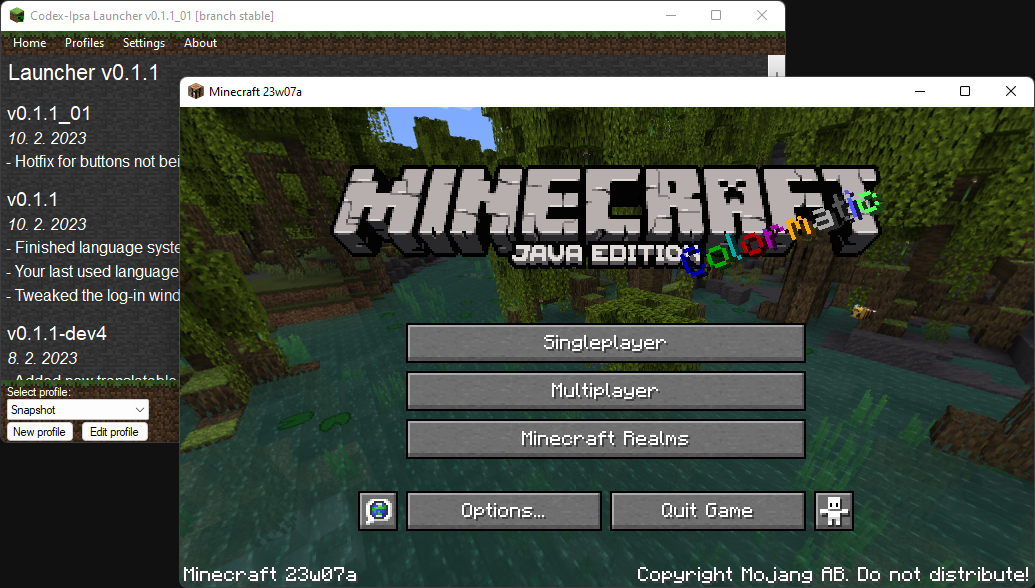
Task: Open the Options... screen
Action: (503, 511)
